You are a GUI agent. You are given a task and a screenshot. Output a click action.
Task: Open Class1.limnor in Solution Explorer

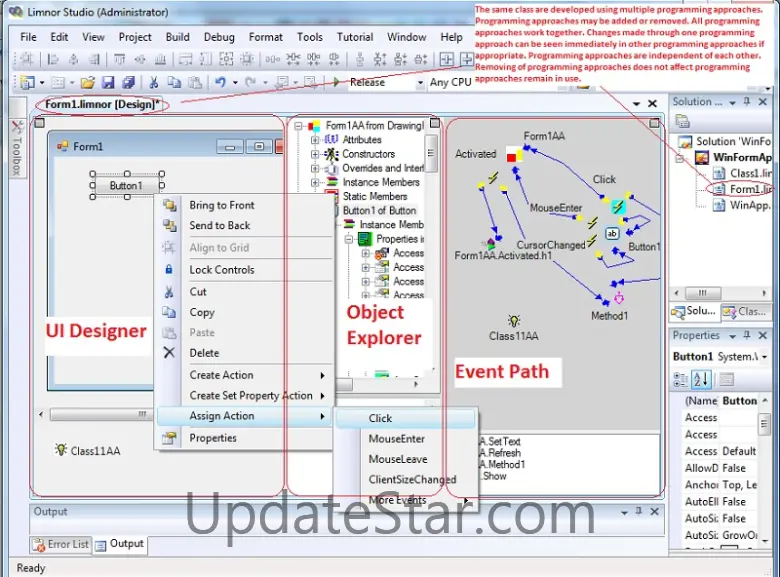(744, 173)
